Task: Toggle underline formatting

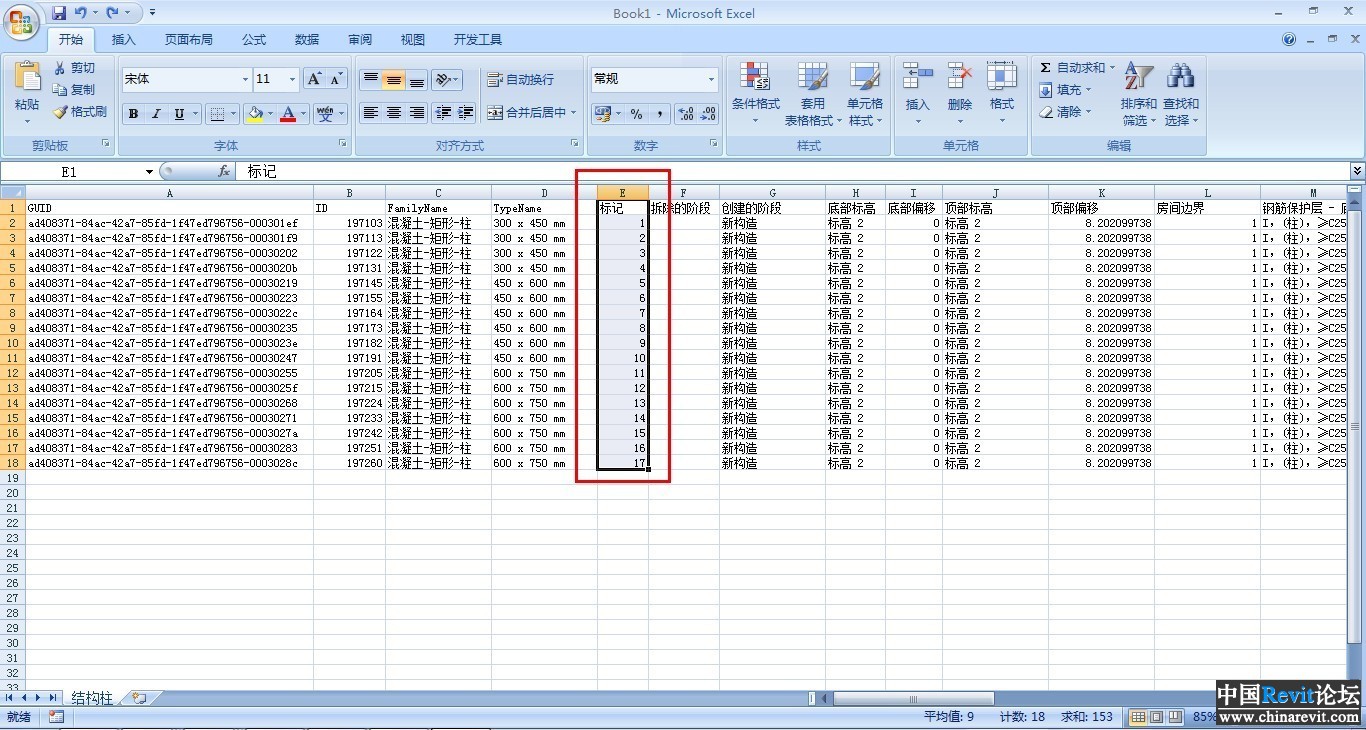Action: pos(179,114)
